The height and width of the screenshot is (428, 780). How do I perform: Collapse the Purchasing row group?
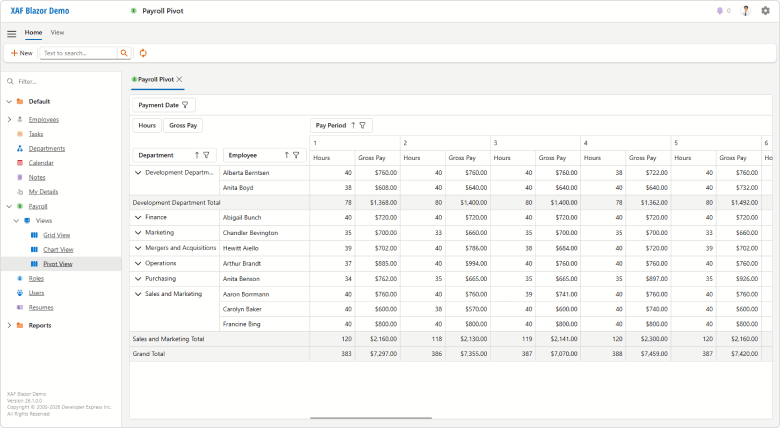[x=138, y=279]
